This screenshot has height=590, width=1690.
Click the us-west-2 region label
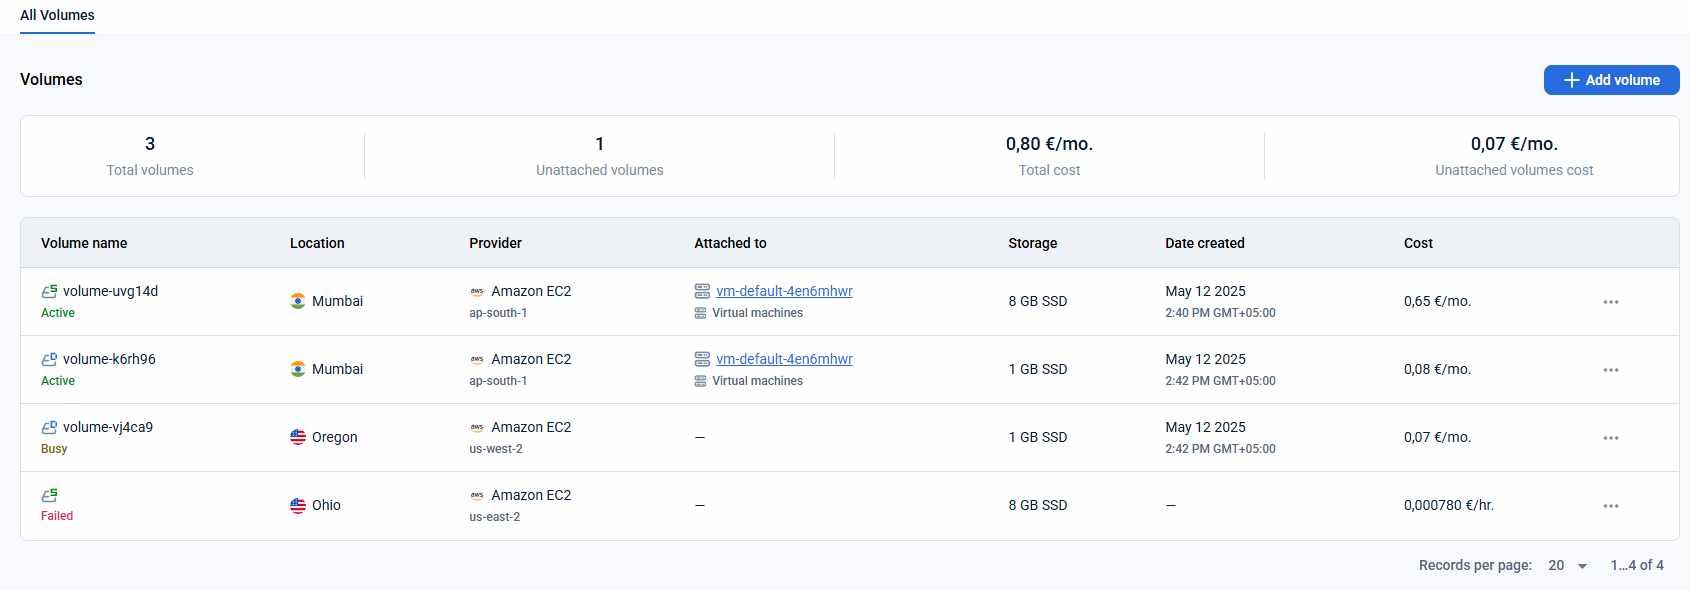[496, 449]
